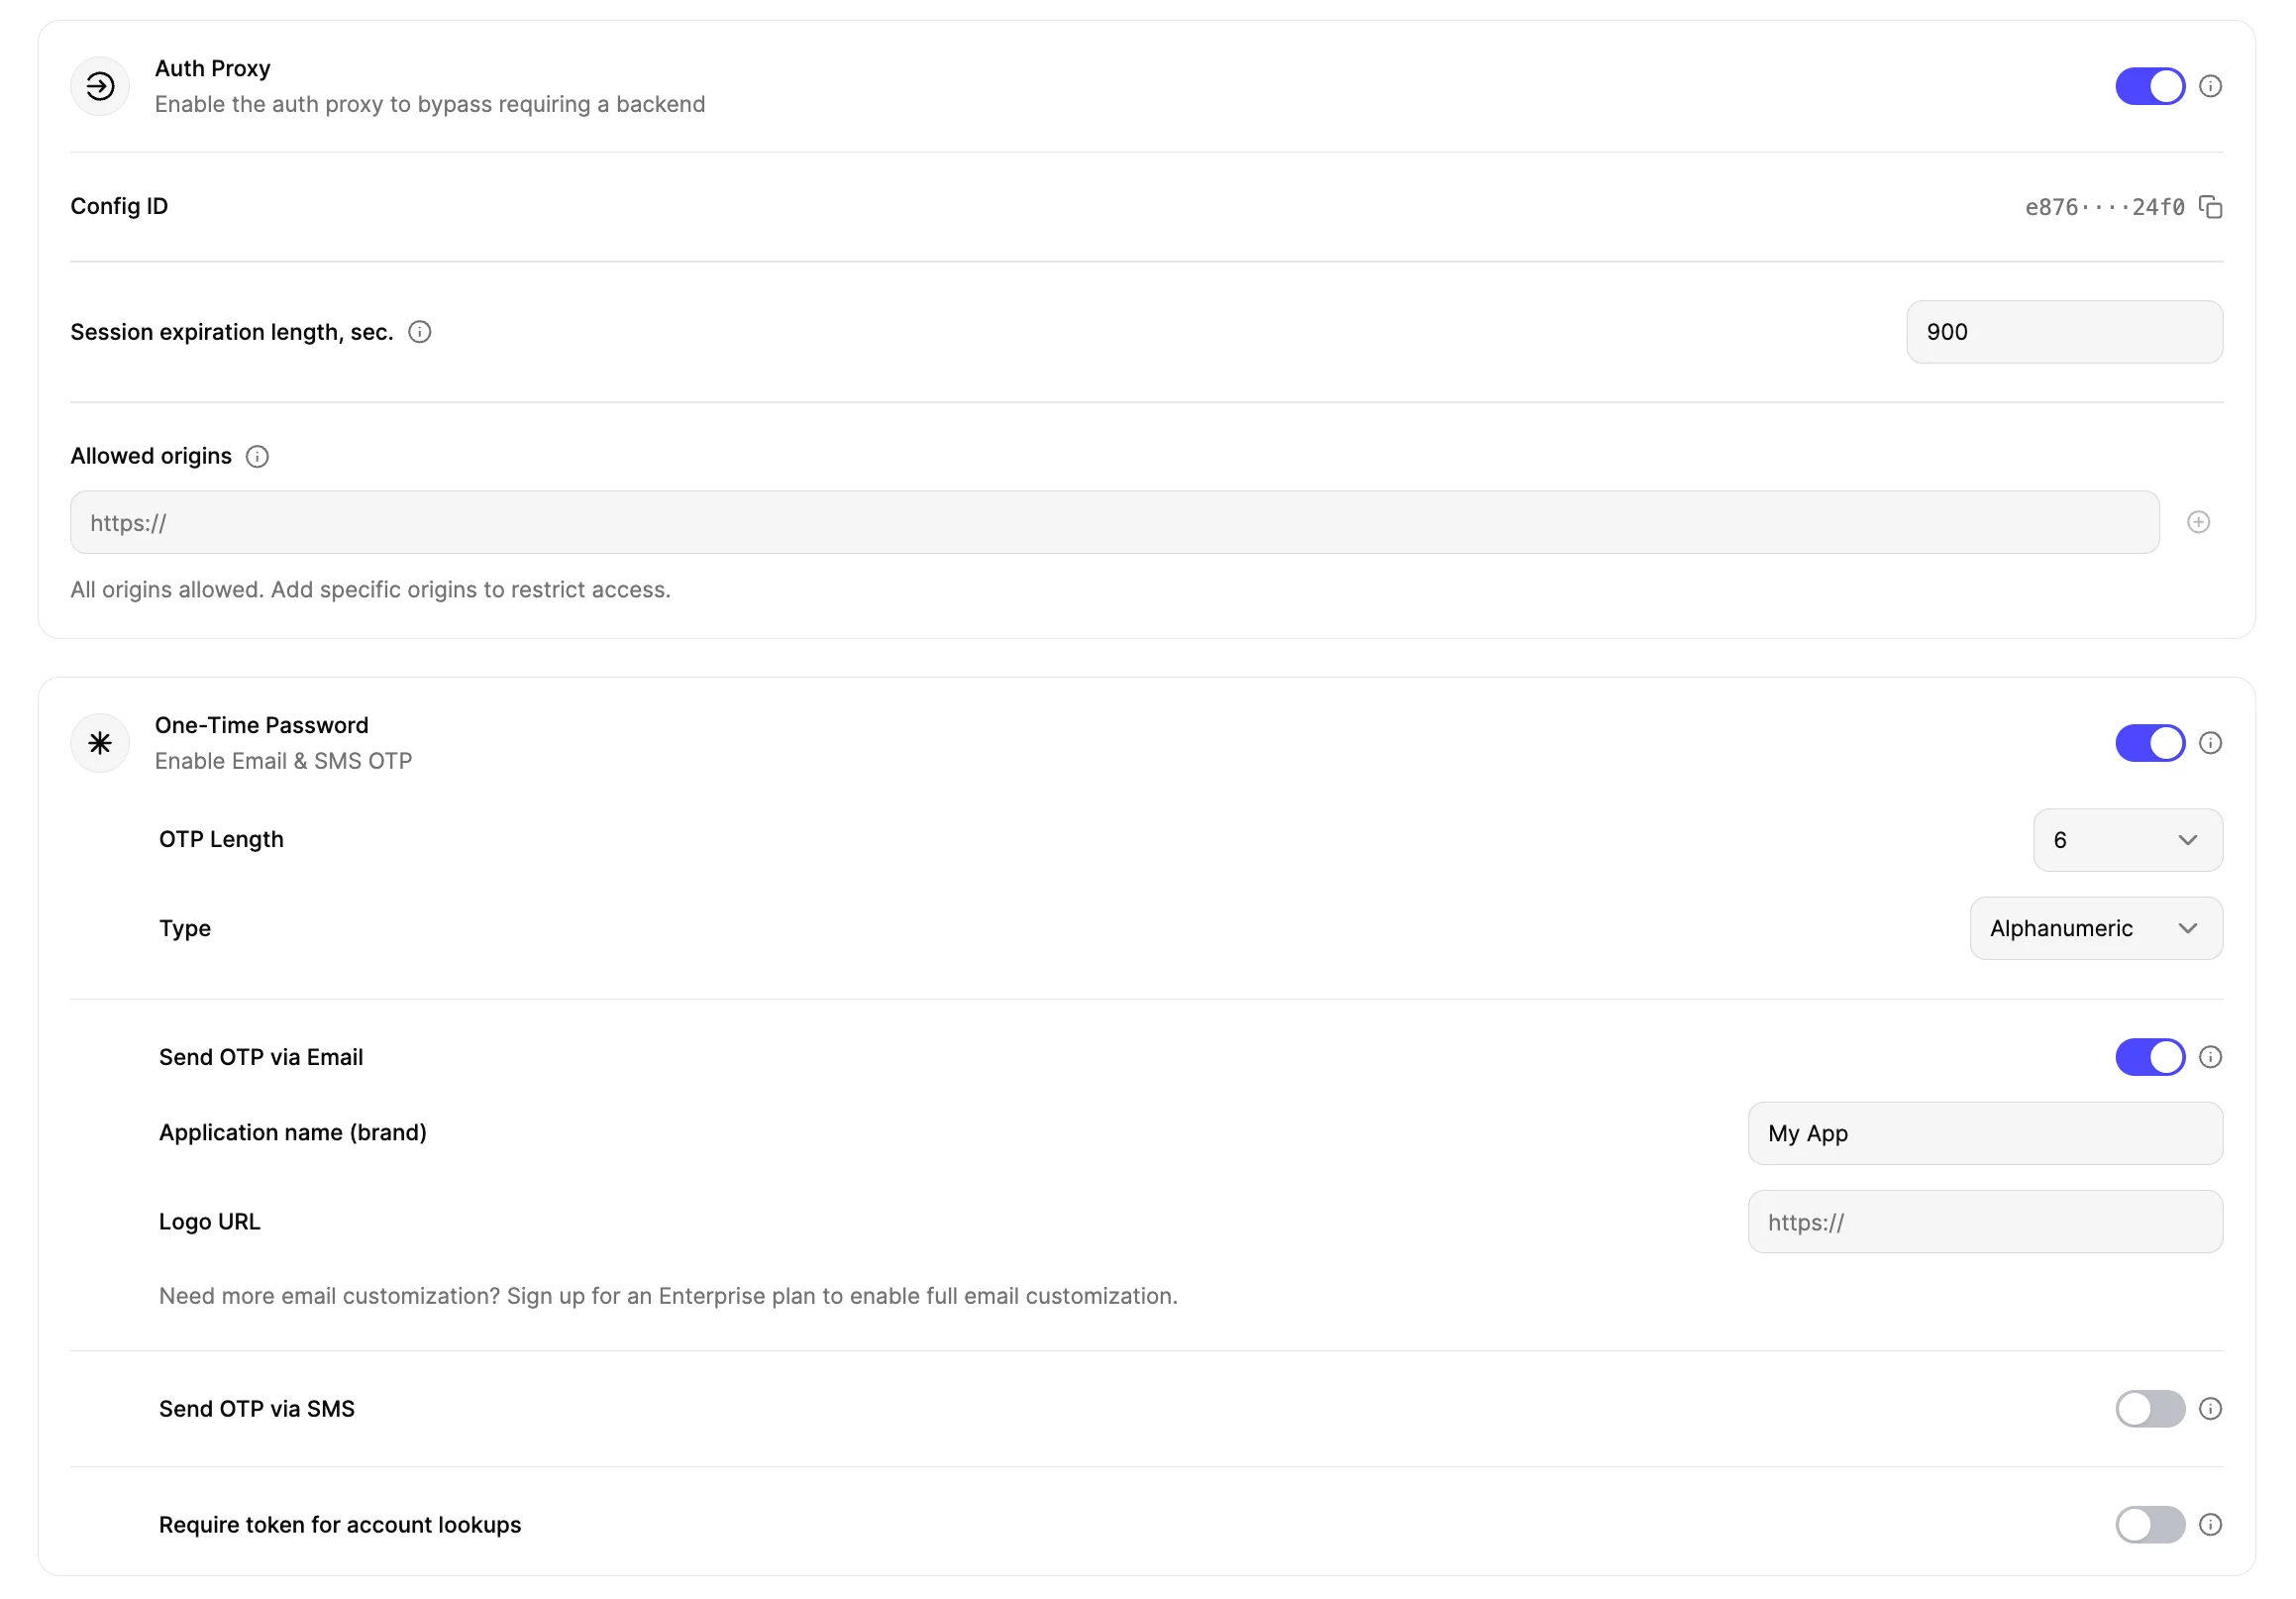The width and height of the screenshot is (2296, 1599).
Task: Enable Send OTP via SMS
Action: coord(2151,1410)
